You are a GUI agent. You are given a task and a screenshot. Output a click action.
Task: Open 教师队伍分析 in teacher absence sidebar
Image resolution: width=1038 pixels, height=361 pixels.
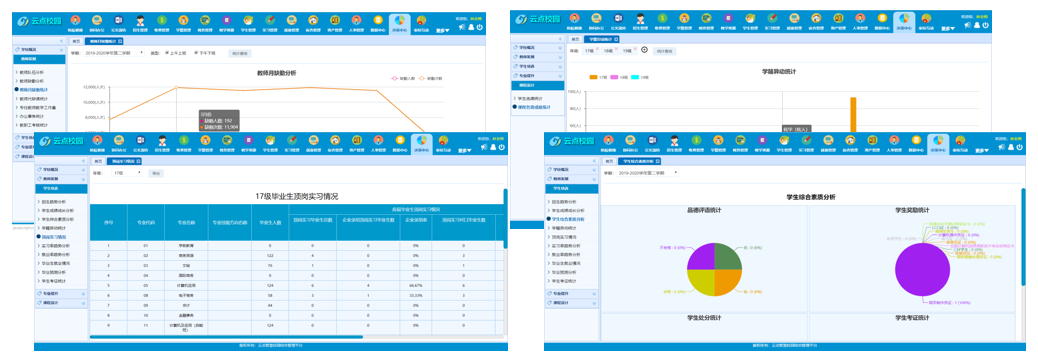[x=33, y=72]
